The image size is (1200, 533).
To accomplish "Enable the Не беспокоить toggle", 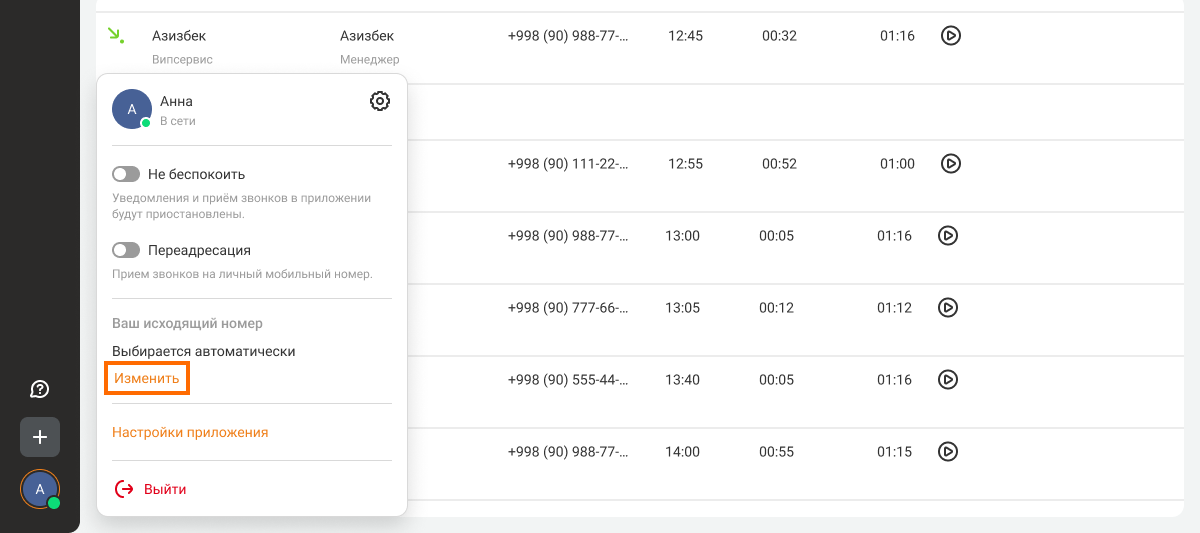I will (x=126, y=174).
